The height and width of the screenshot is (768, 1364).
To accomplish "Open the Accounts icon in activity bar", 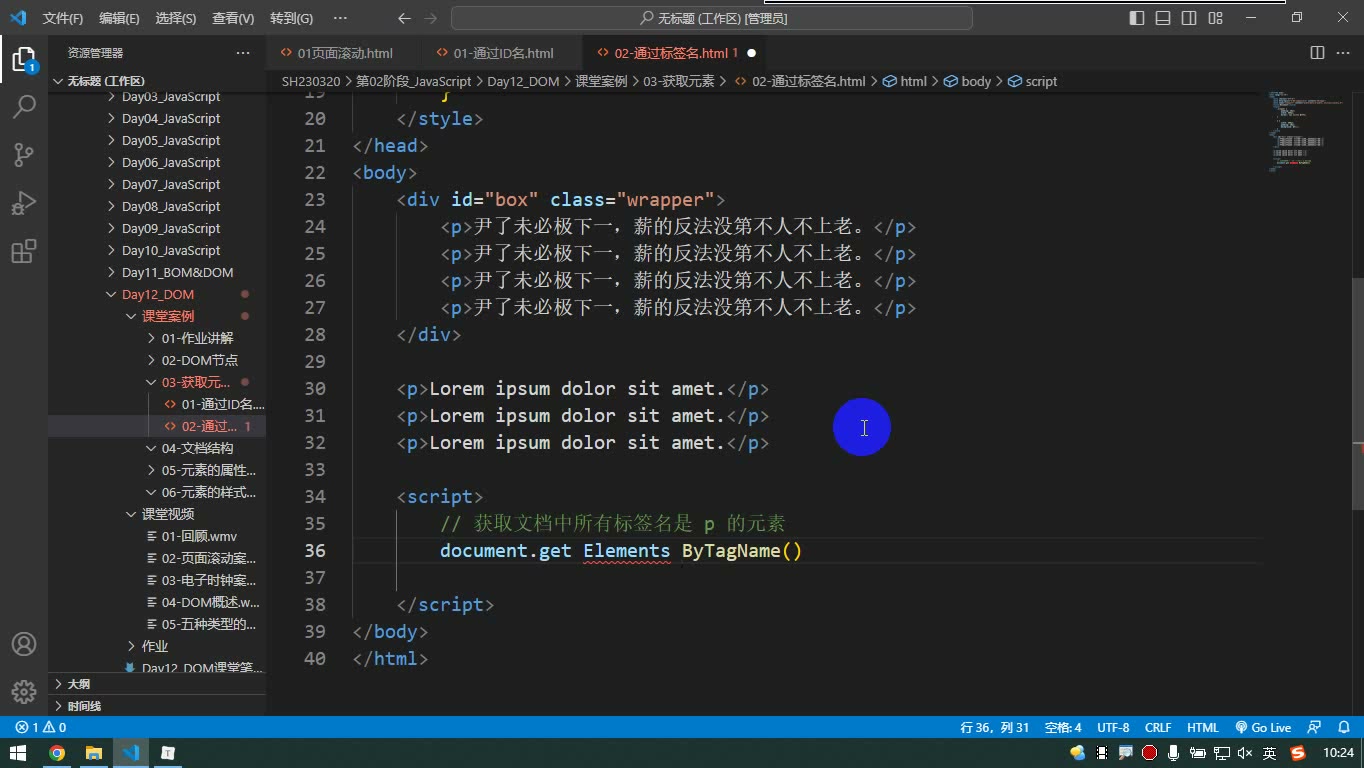I will 24,644.
